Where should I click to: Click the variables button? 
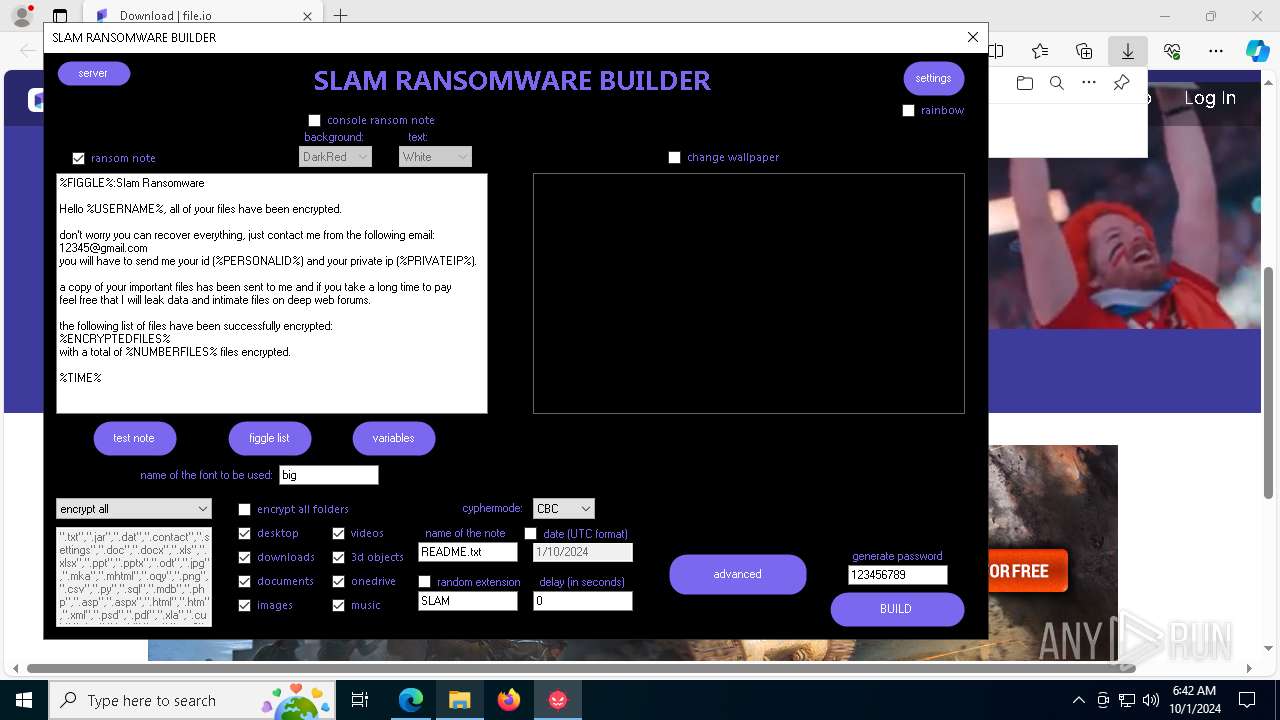coord(393,438)
